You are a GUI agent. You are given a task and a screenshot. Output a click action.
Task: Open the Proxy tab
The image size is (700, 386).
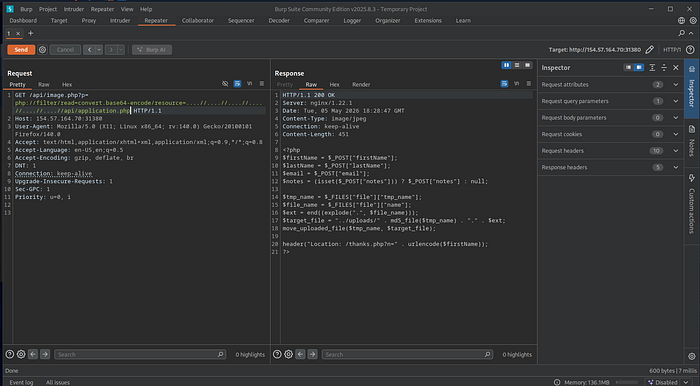click(x=88, y=21)
